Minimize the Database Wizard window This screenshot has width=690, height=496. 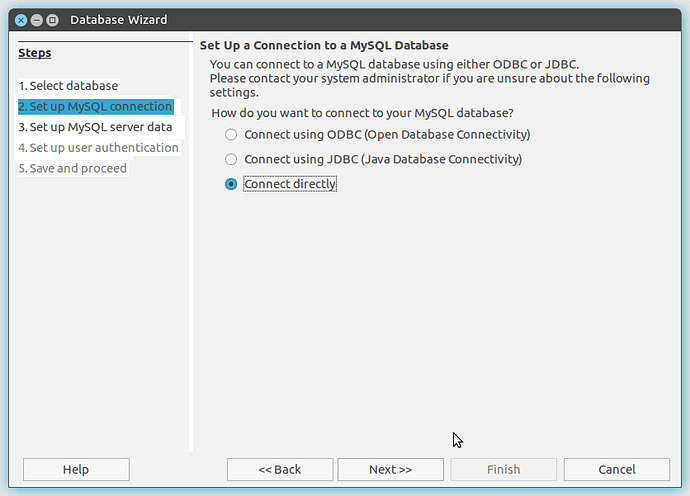pos(37,20)
